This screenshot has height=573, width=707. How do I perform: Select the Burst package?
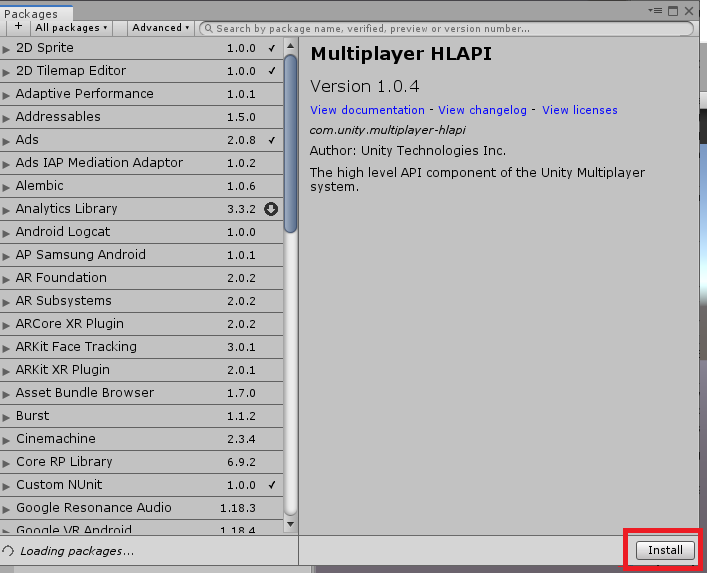142,416
